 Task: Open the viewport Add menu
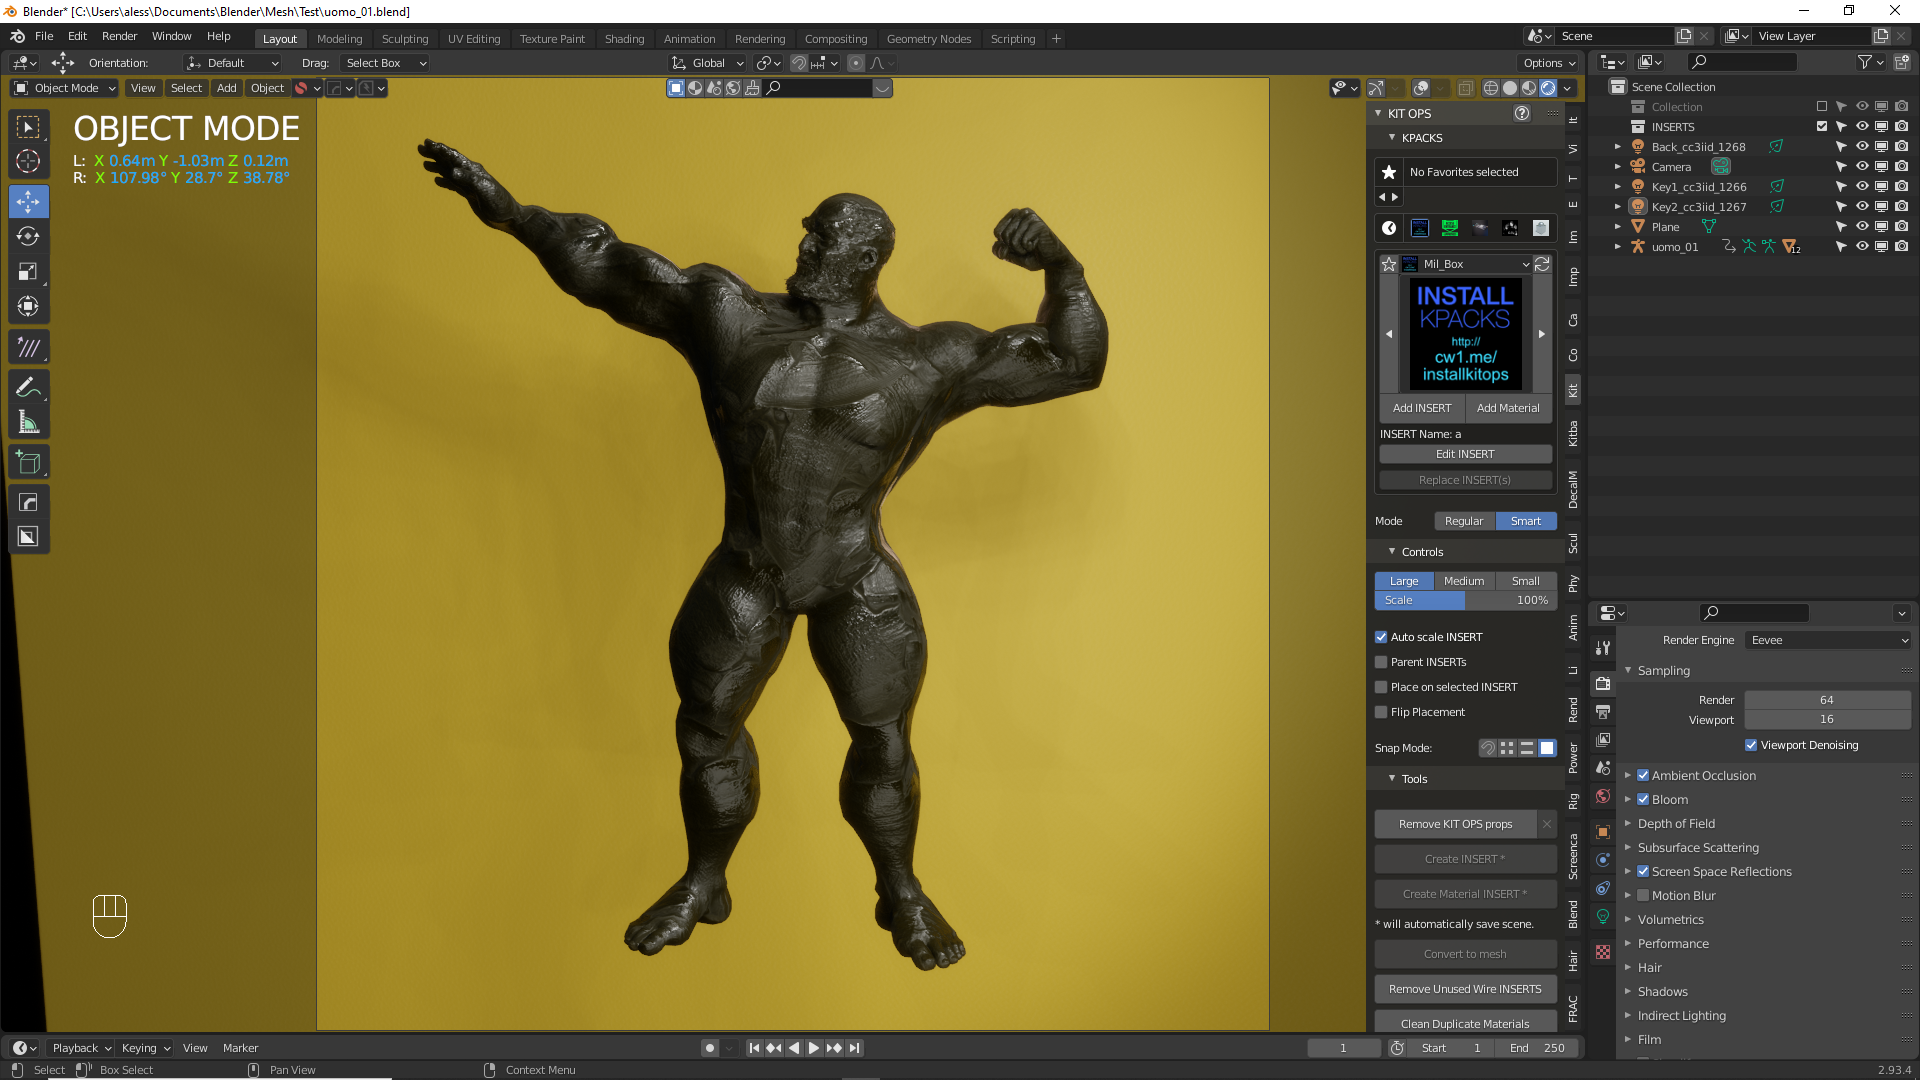click(227, 88)
